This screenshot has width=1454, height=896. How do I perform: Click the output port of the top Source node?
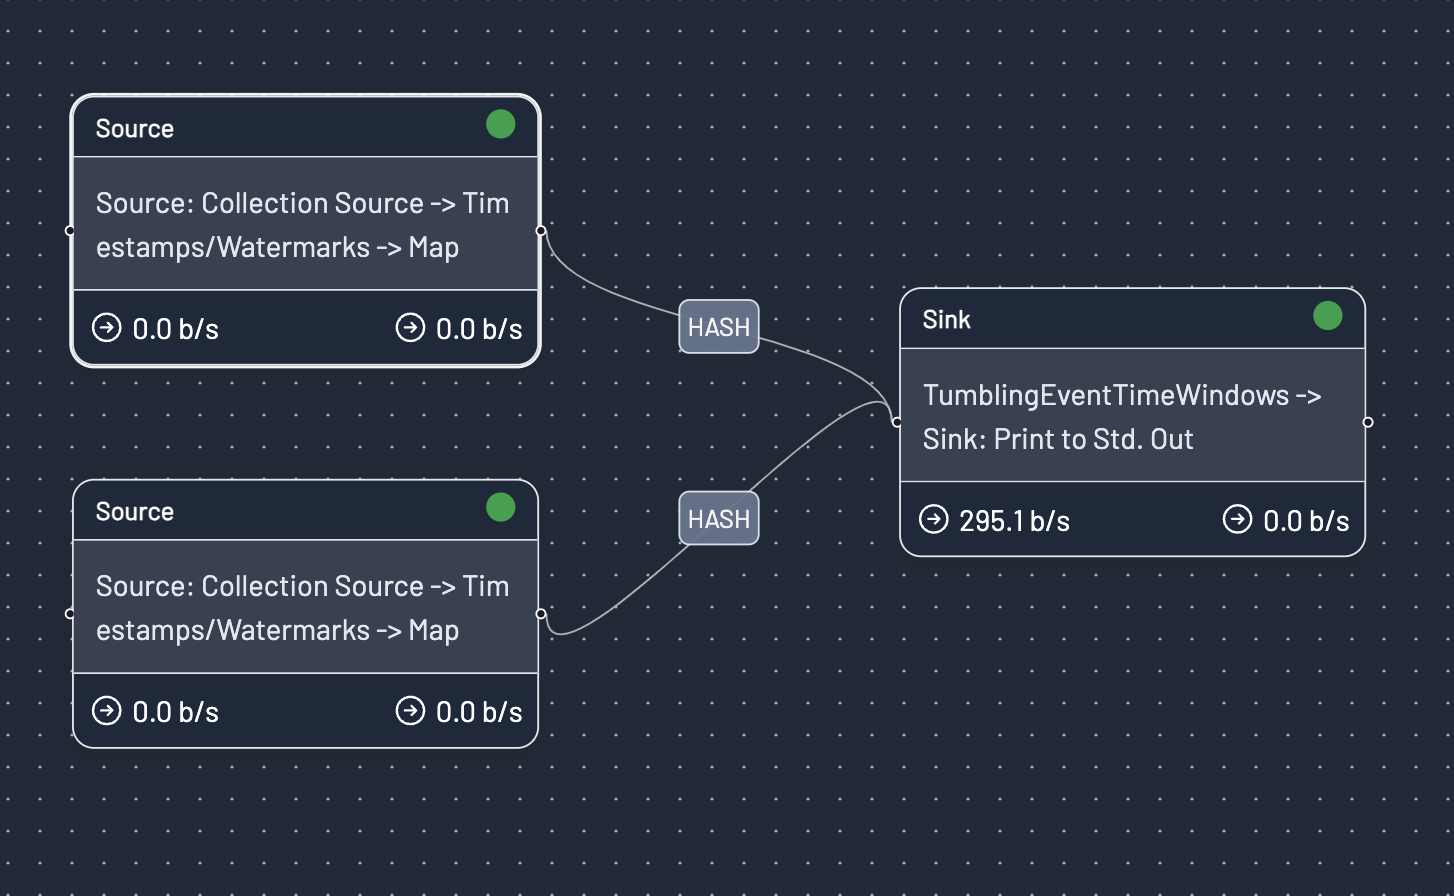tap(540, 230)
